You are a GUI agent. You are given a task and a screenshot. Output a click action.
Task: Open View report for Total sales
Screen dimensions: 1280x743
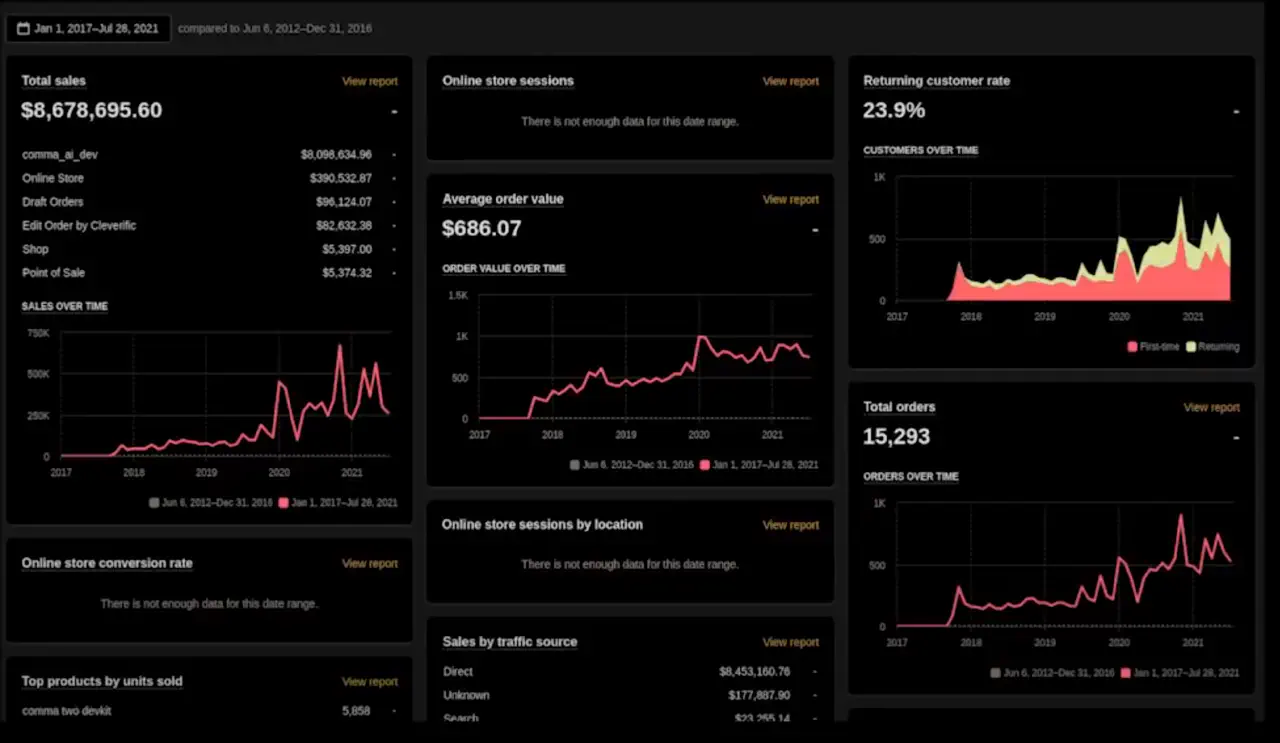point(369,82)
